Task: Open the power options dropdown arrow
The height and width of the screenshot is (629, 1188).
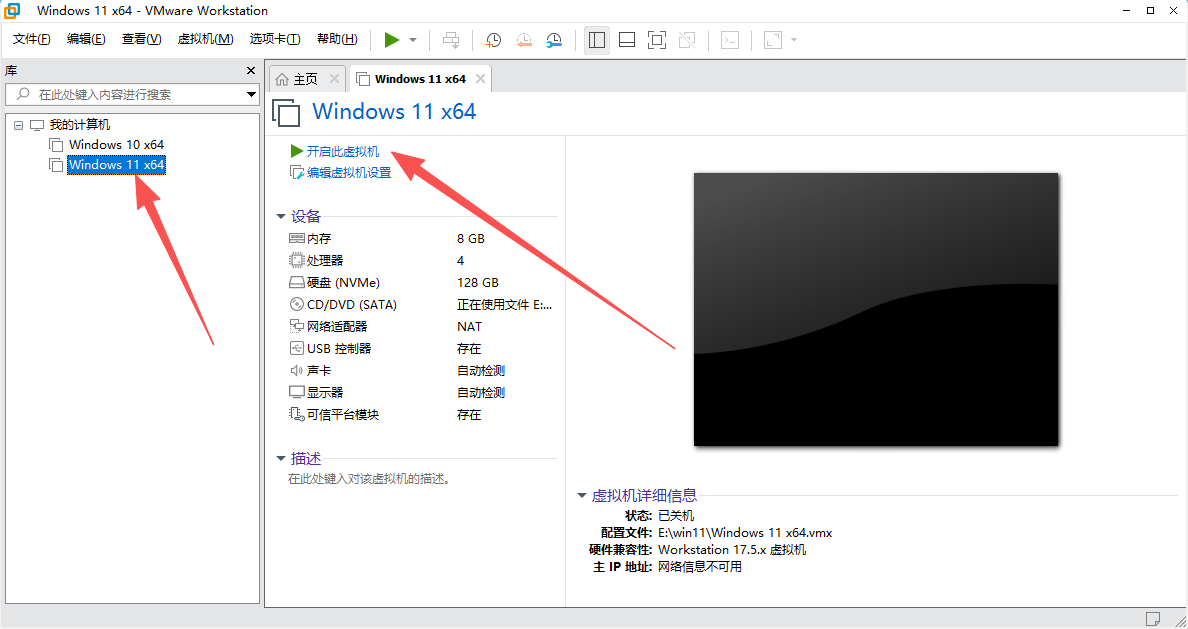Action: 413,40
